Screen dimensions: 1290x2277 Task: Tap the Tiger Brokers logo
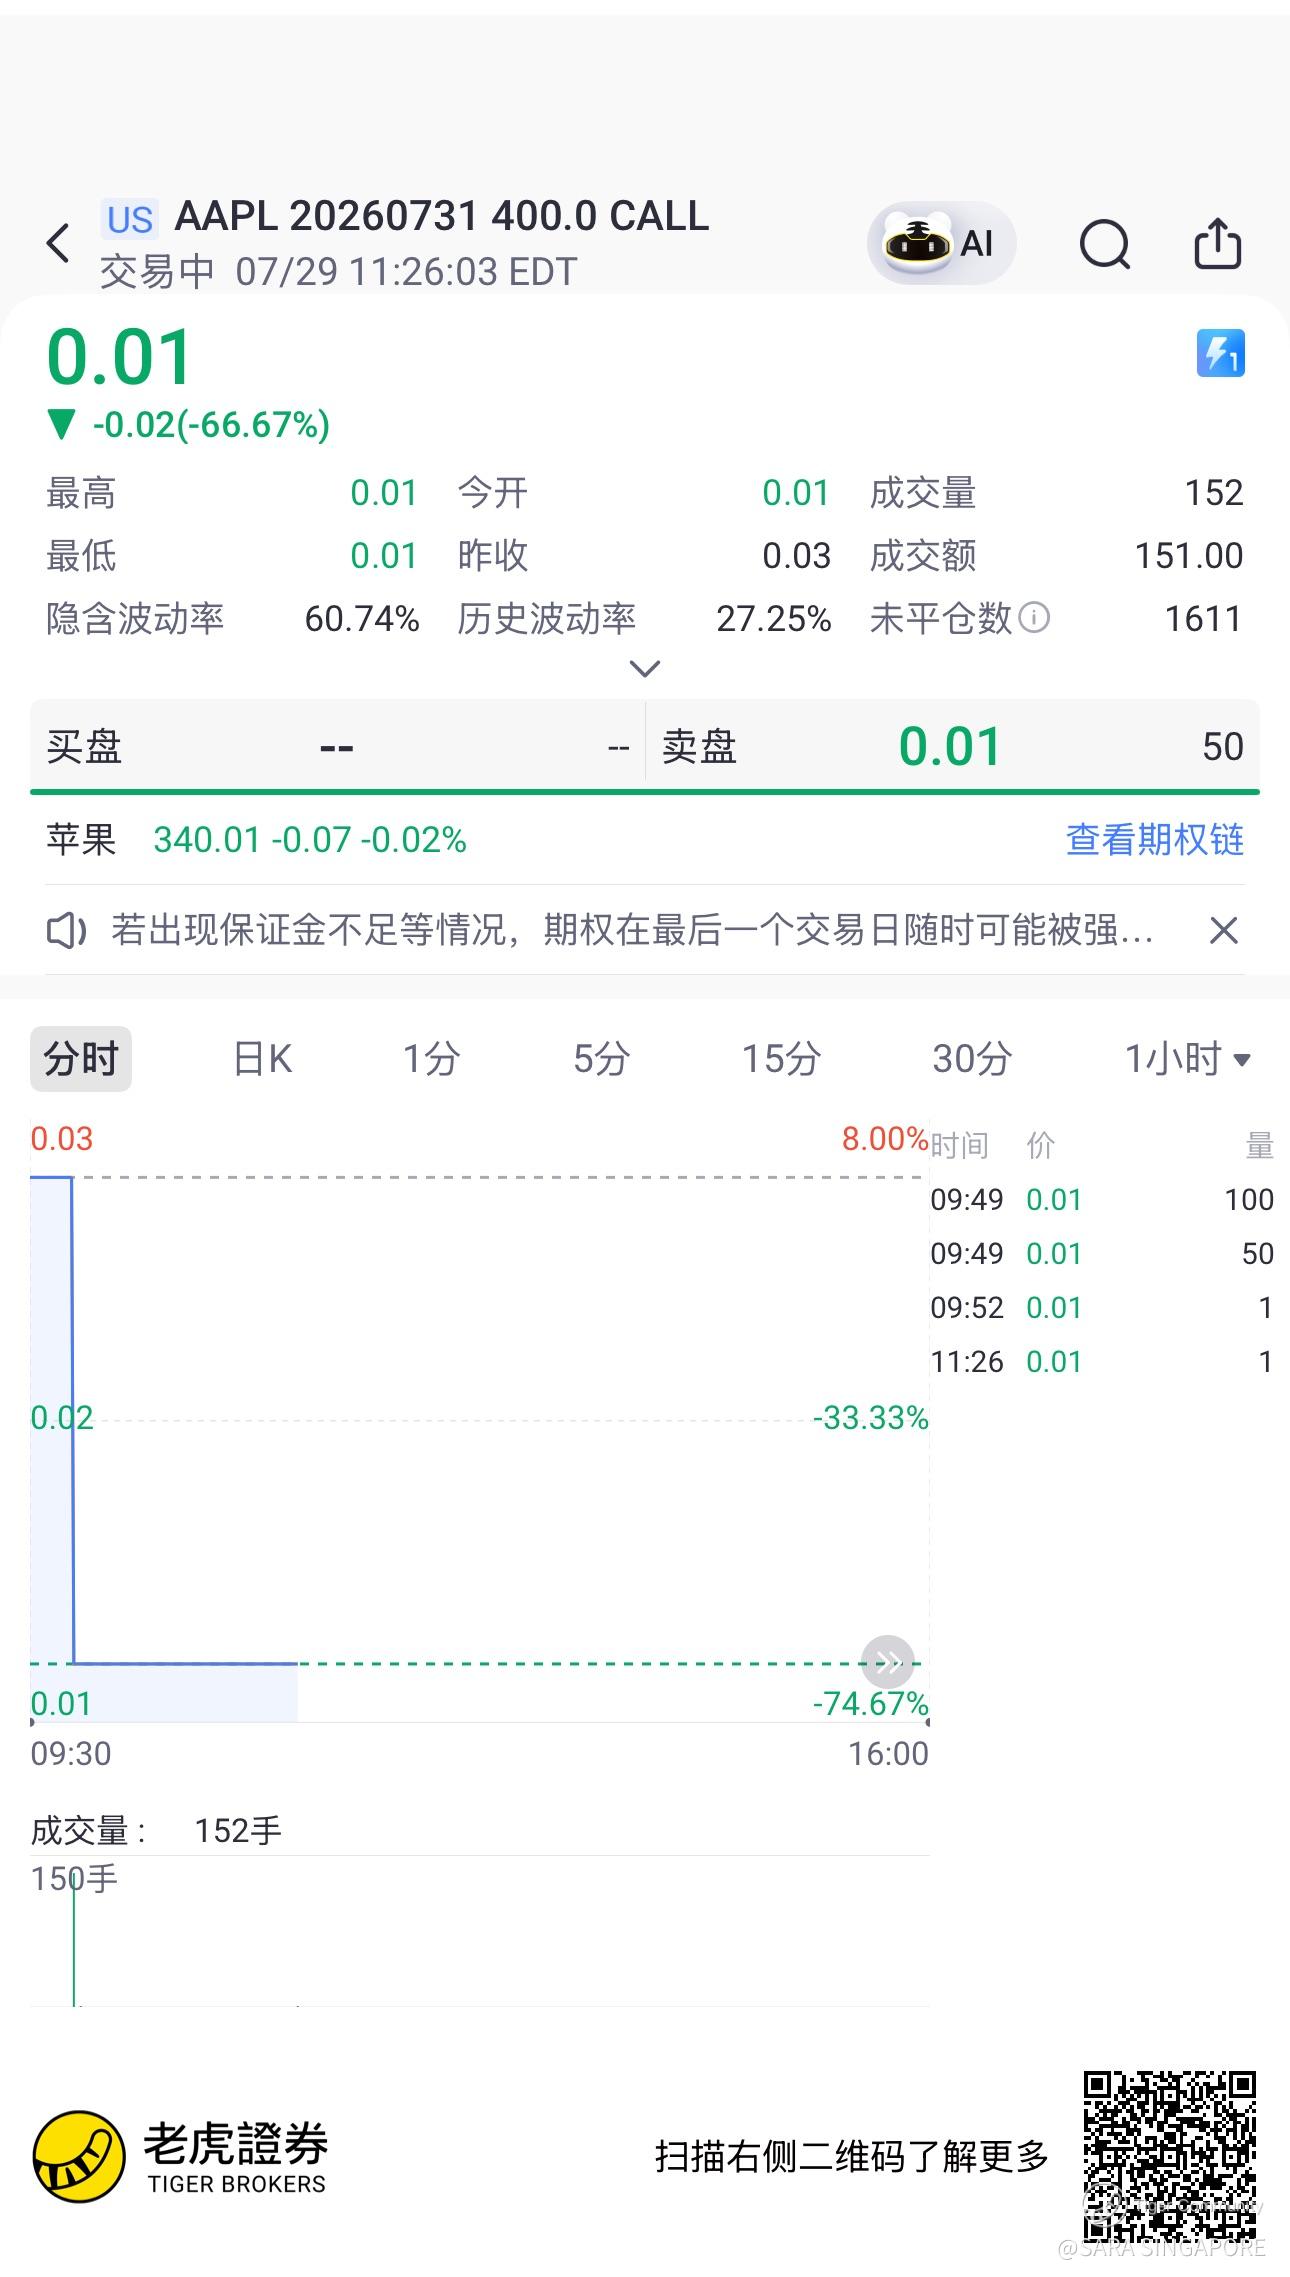pyautogui.click(x=181, y=2156)
